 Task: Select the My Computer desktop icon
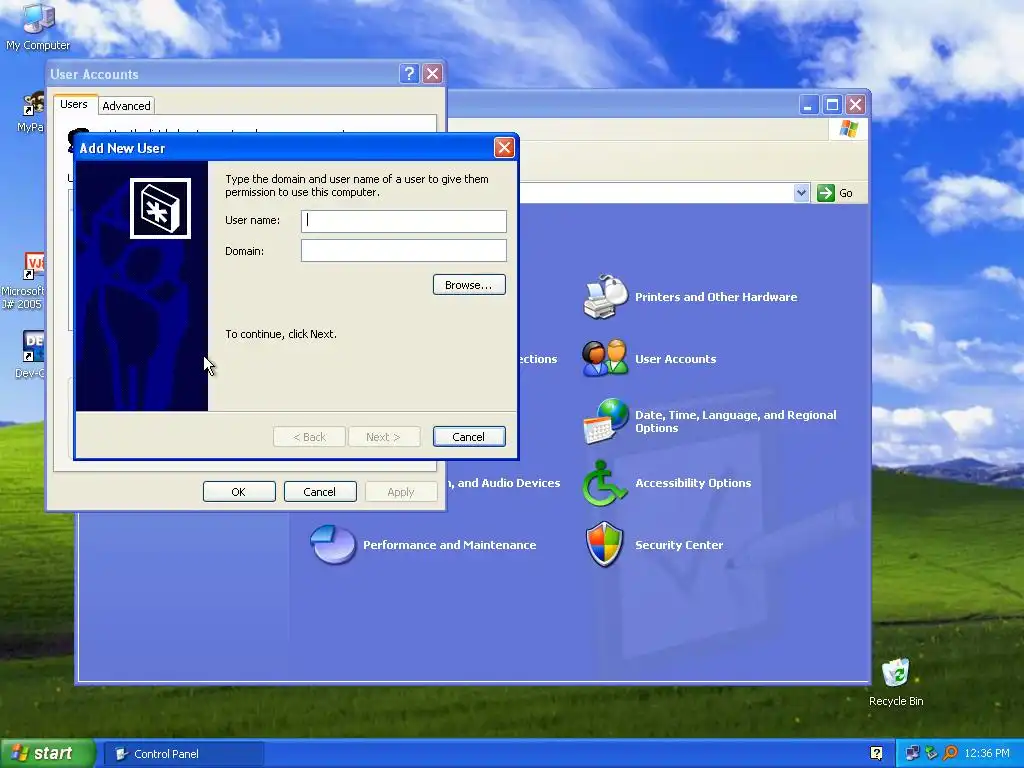pyautogui.click(x=38, y=26)
